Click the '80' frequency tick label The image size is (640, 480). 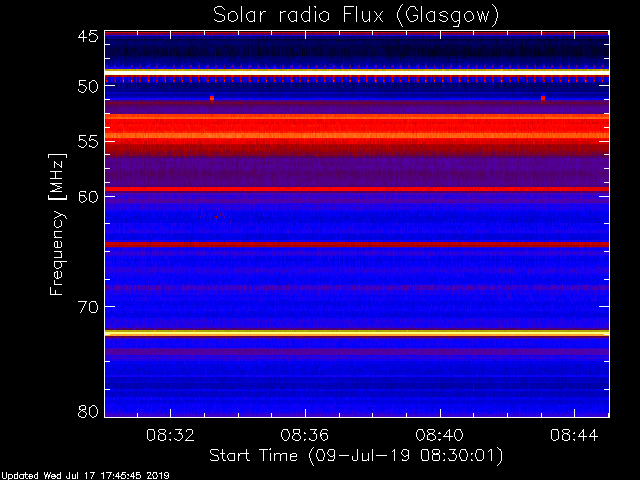coord(88,411)
